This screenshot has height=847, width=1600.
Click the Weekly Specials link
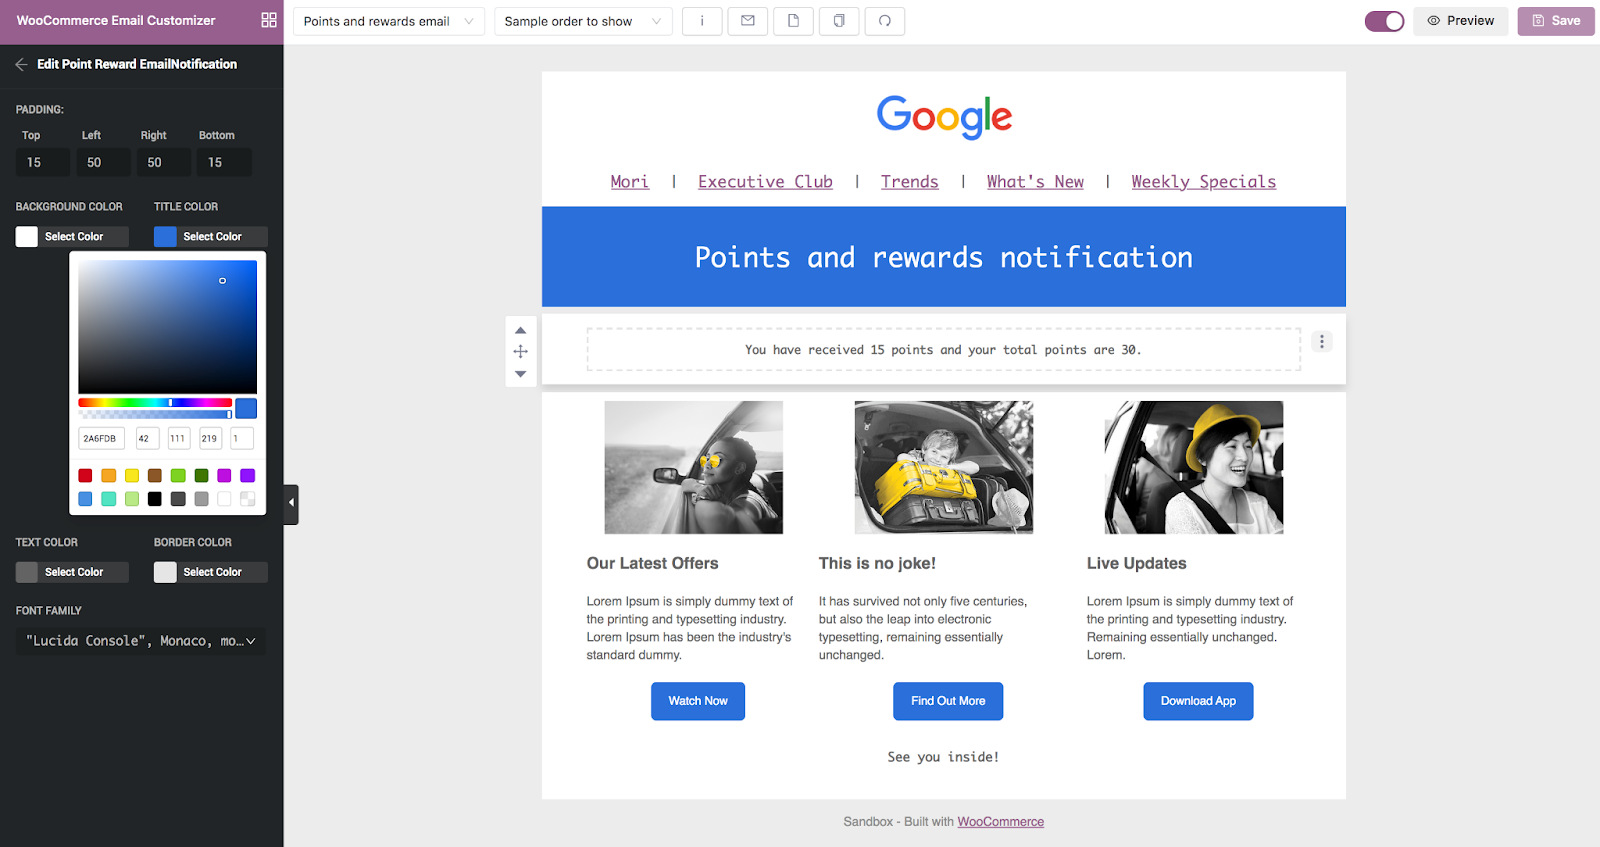pos(1204,182)
